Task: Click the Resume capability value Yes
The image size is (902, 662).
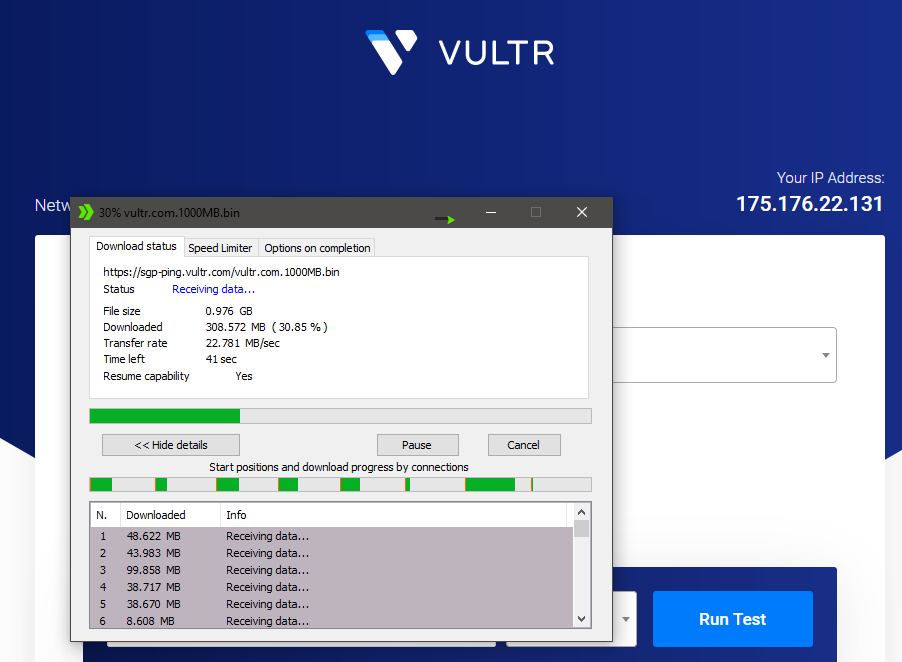Action: [x=244, y=376]
